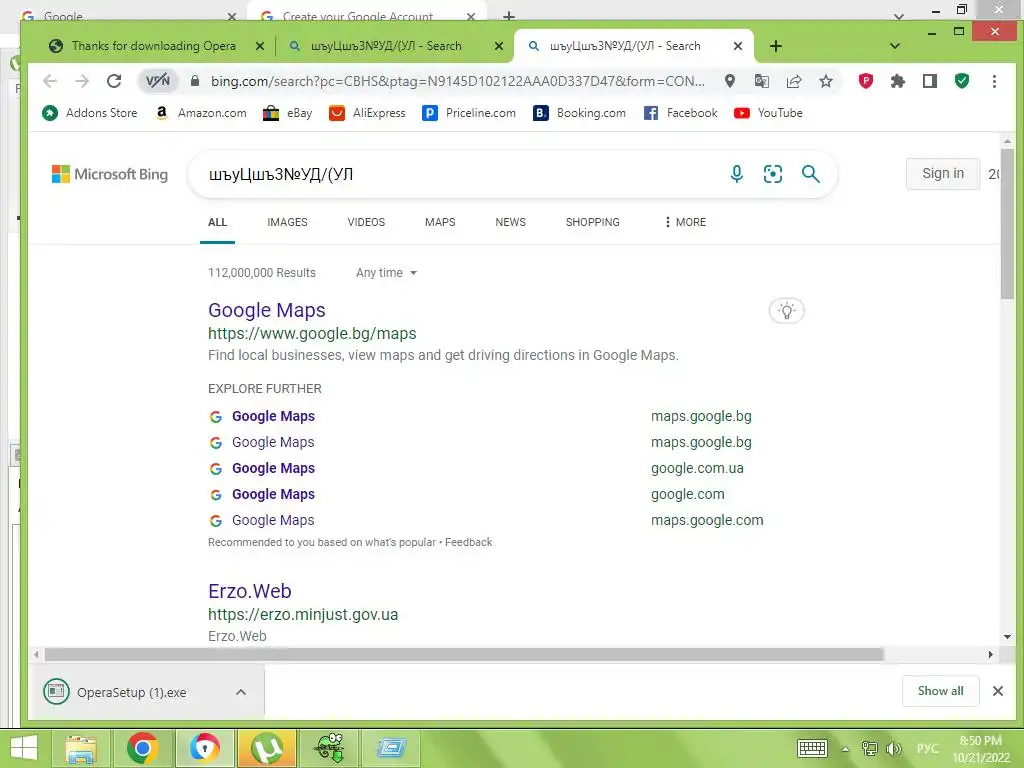Viewport: 1024px width, 768px height.
Task: Click the Bing search input field
Action: (457, 174)
